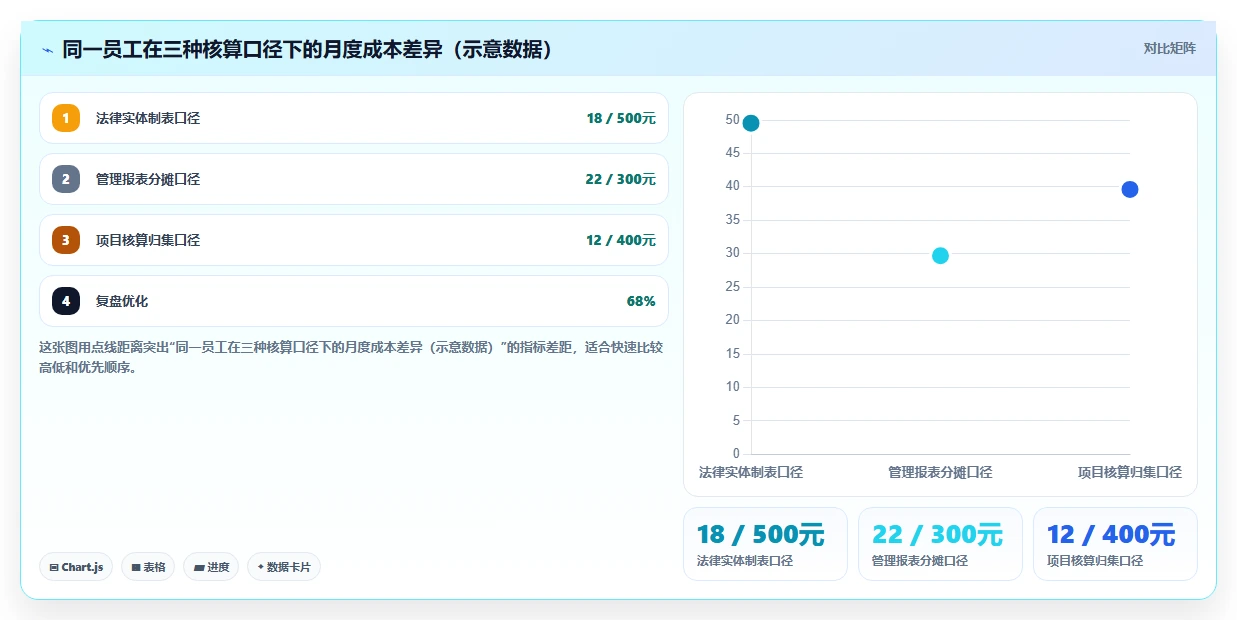Click the orange number 1 badge
The height and width of the screenshot is (620, 1237).
[x=66, y=118]
